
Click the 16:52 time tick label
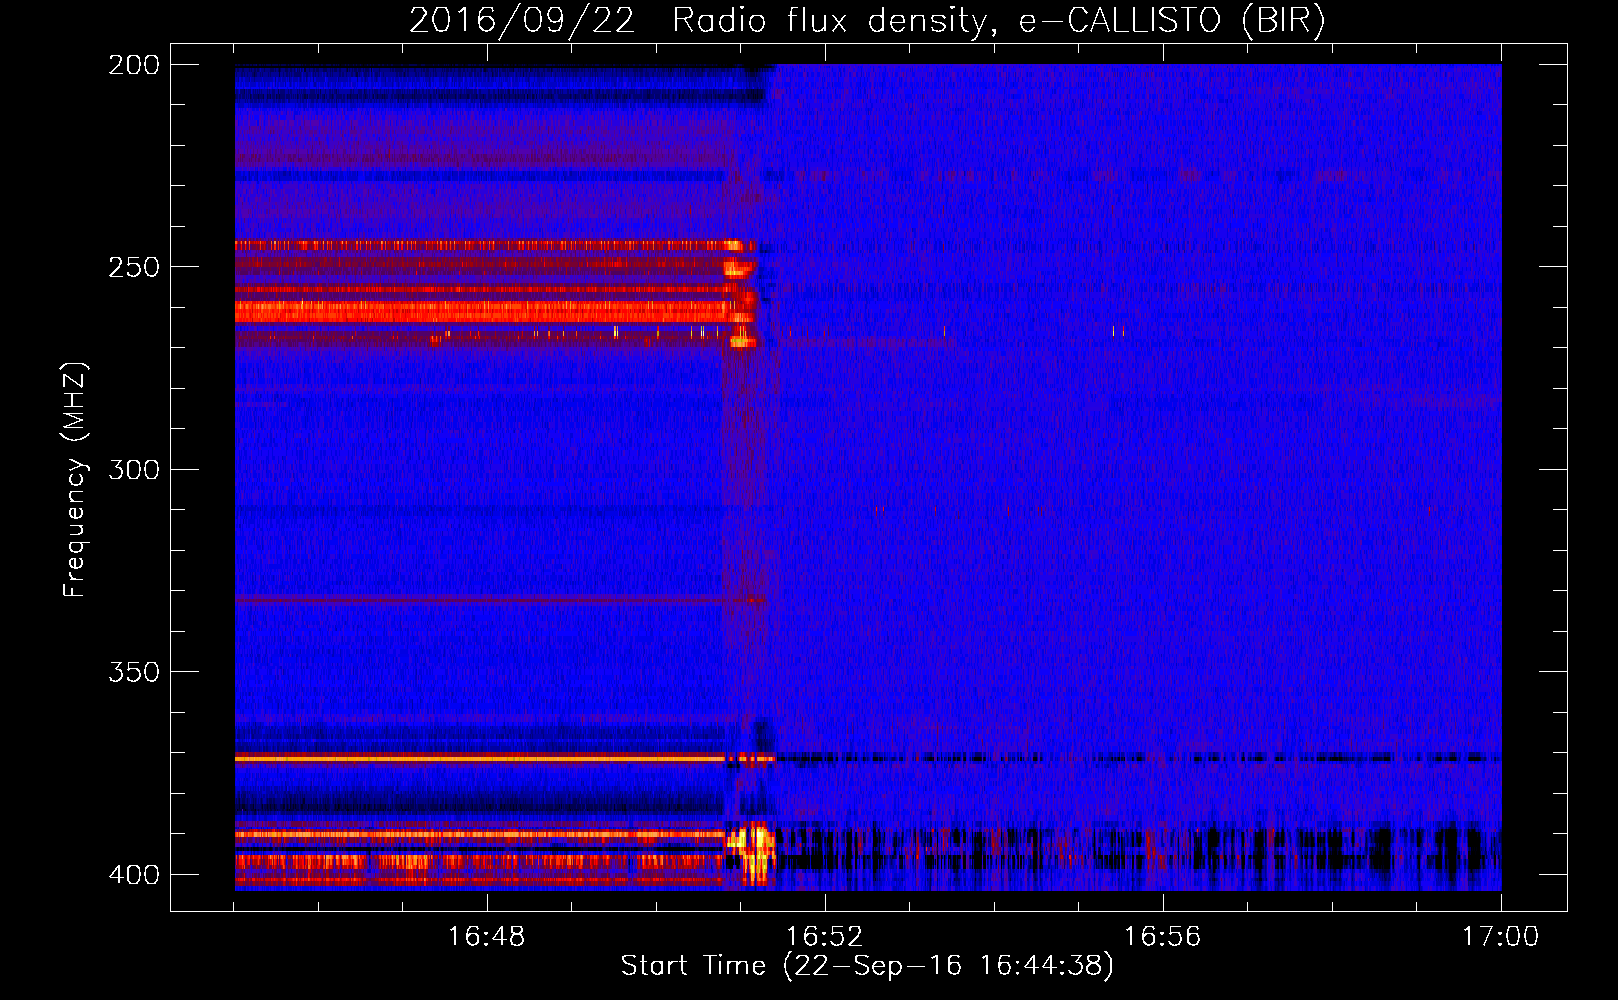[x=824, y=937]
